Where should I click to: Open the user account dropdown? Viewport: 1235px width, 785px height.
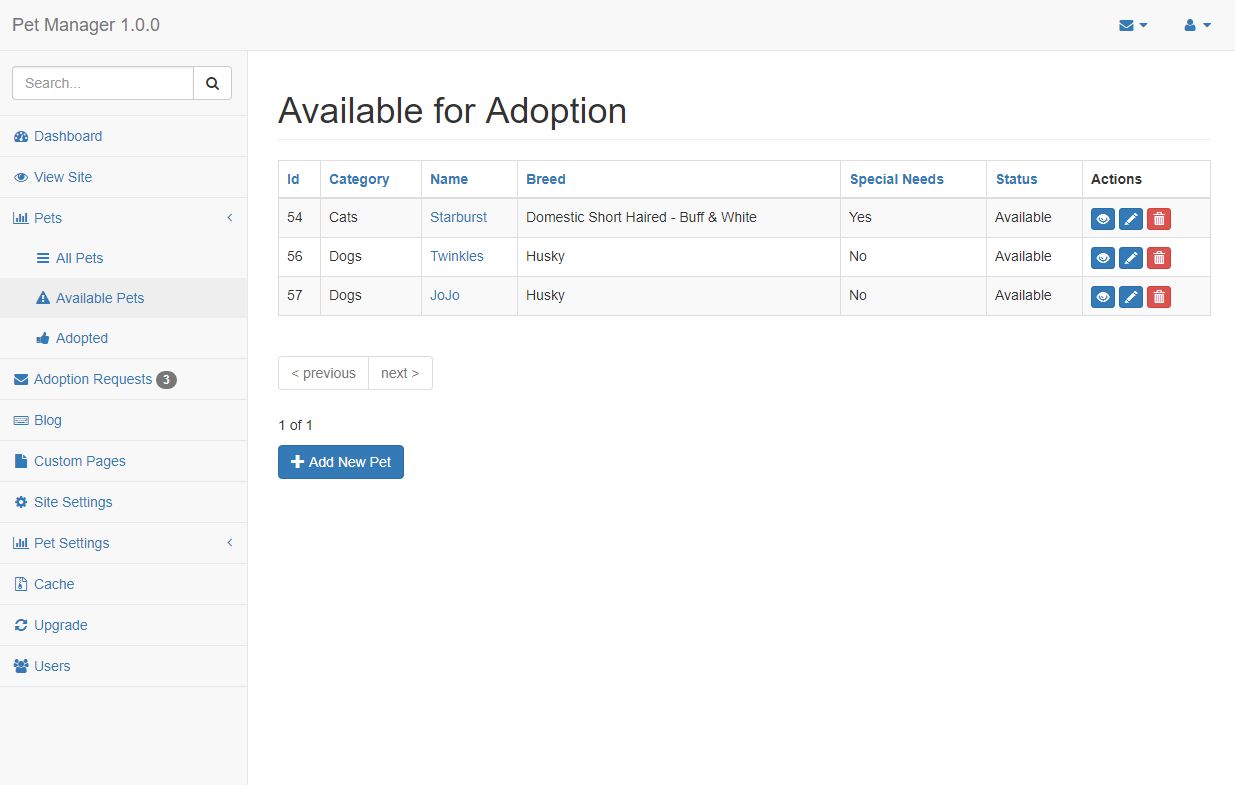point(1197,25)
